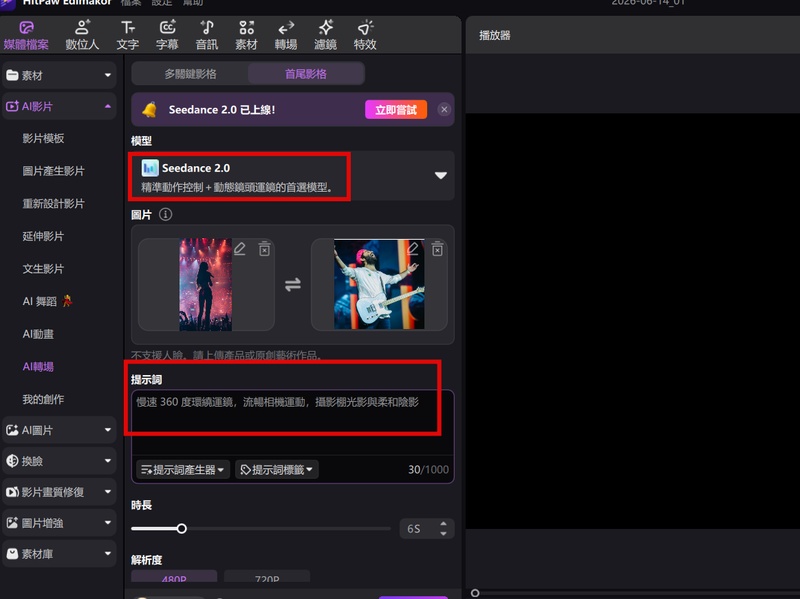The width and height of the screenshot is (800, 599).
Task: Click the 圖片 info icon
Action: point(165,214)
